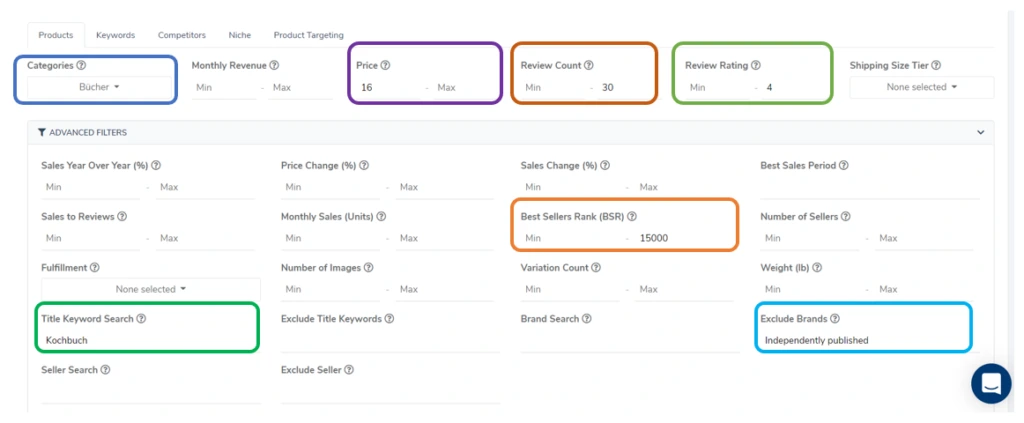This screenshot has width=1024, height=423.
Task: Open the chat support bubble
Action: 991,383
